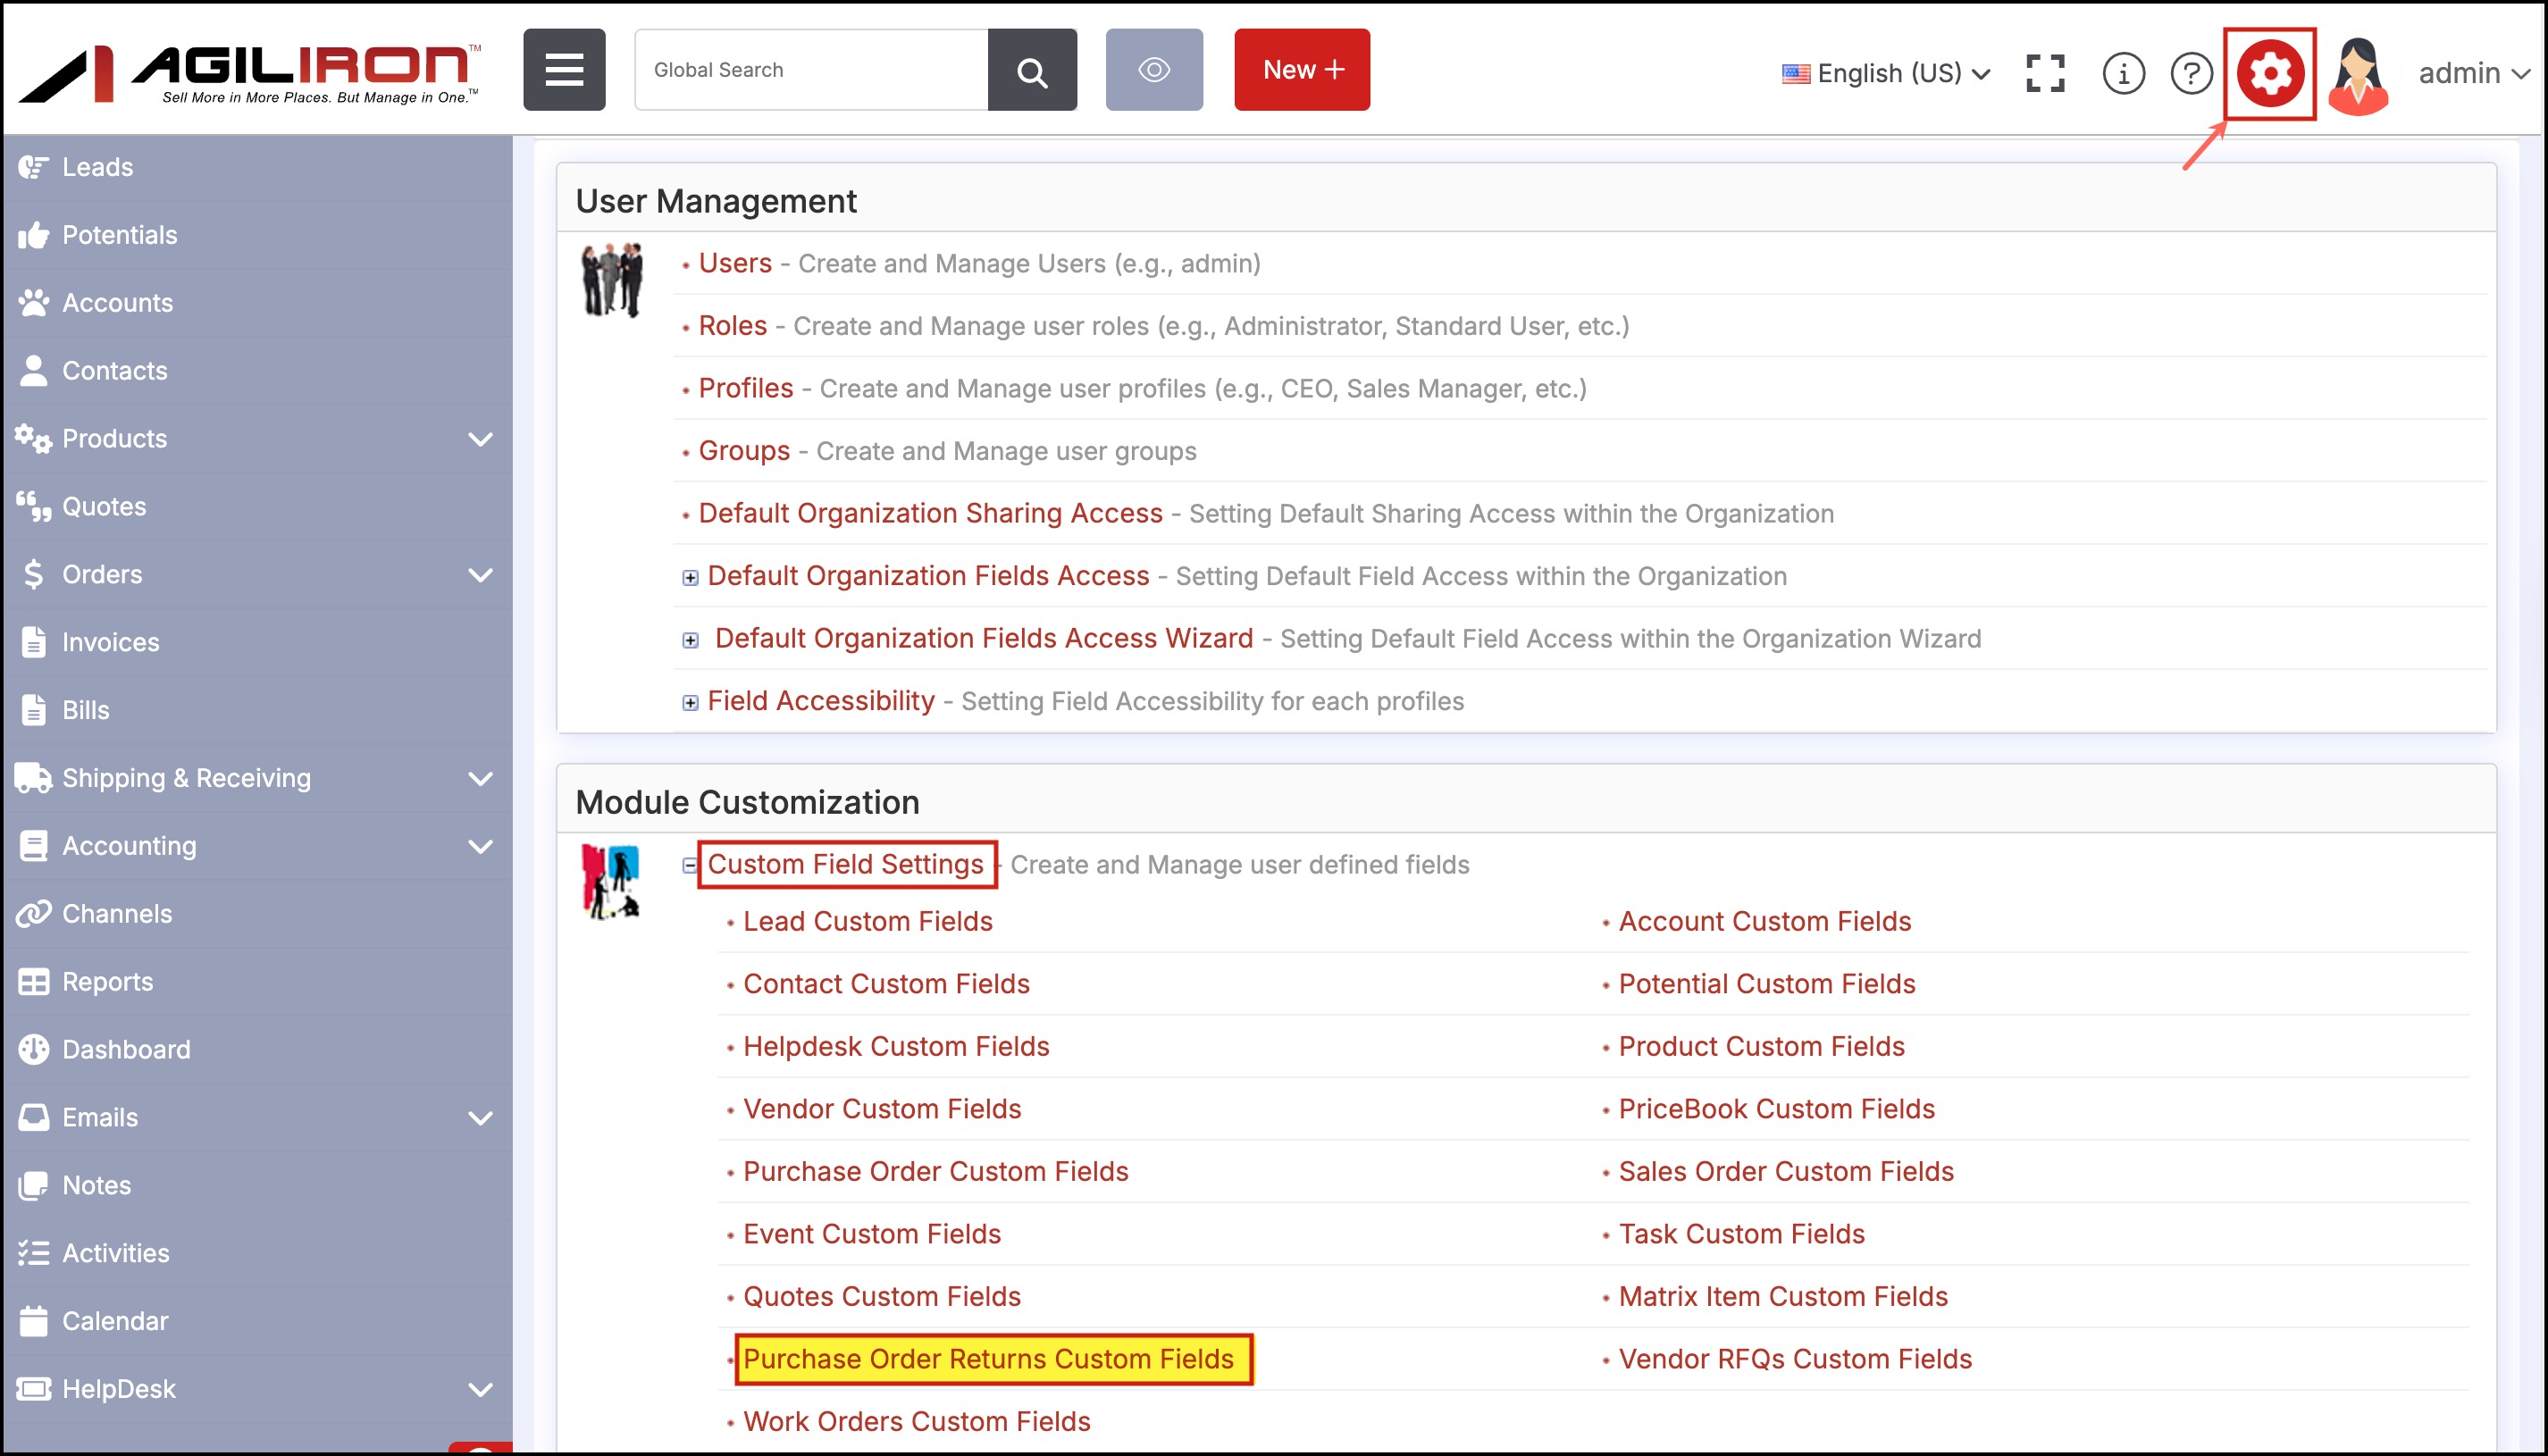Open Invoices in the sidebar
The image size is (2548, 1456).
[x=110, y=642]
